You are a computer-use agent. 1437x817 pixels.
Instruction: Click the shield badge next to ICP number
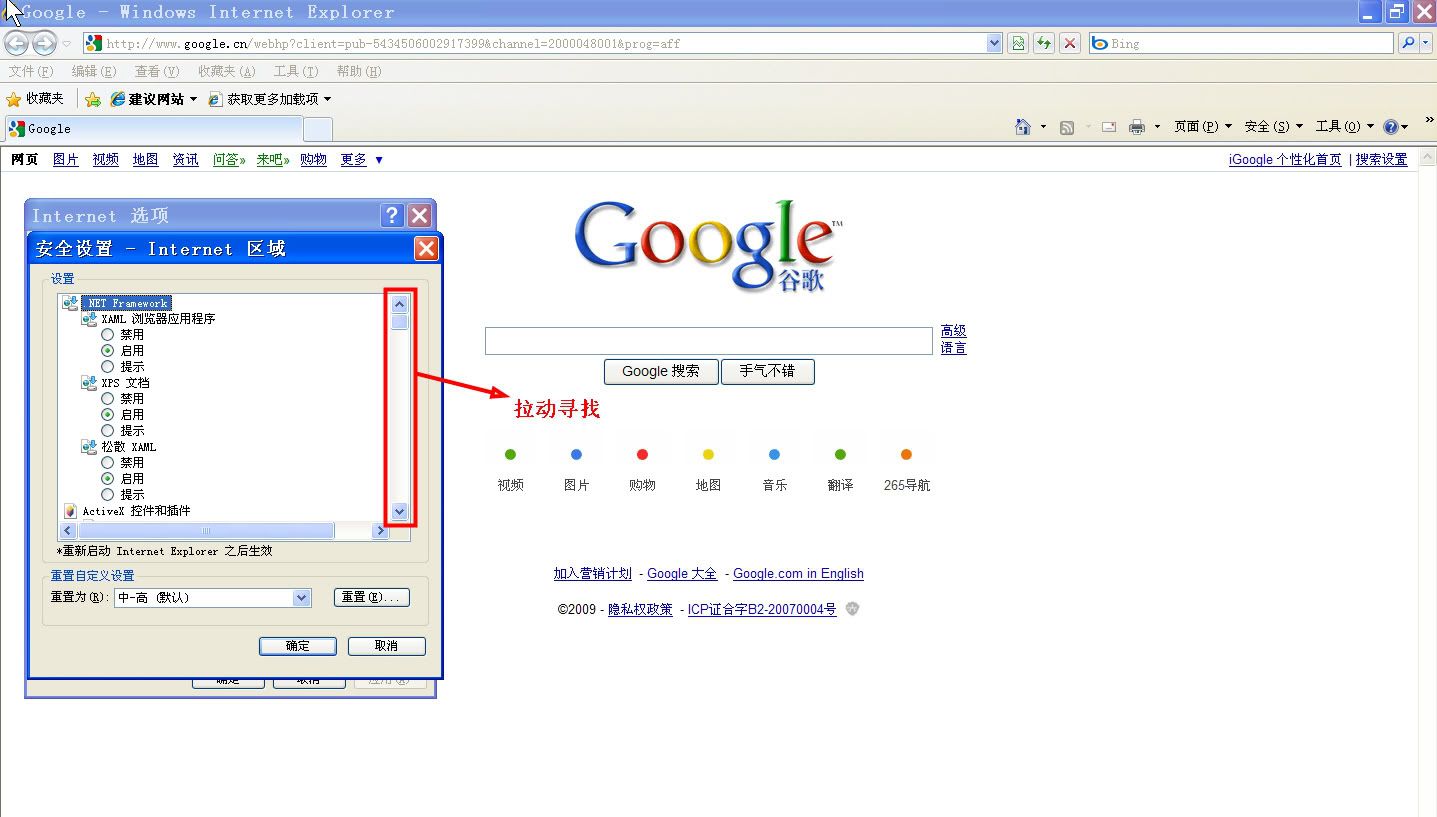[x=852, y=608]
